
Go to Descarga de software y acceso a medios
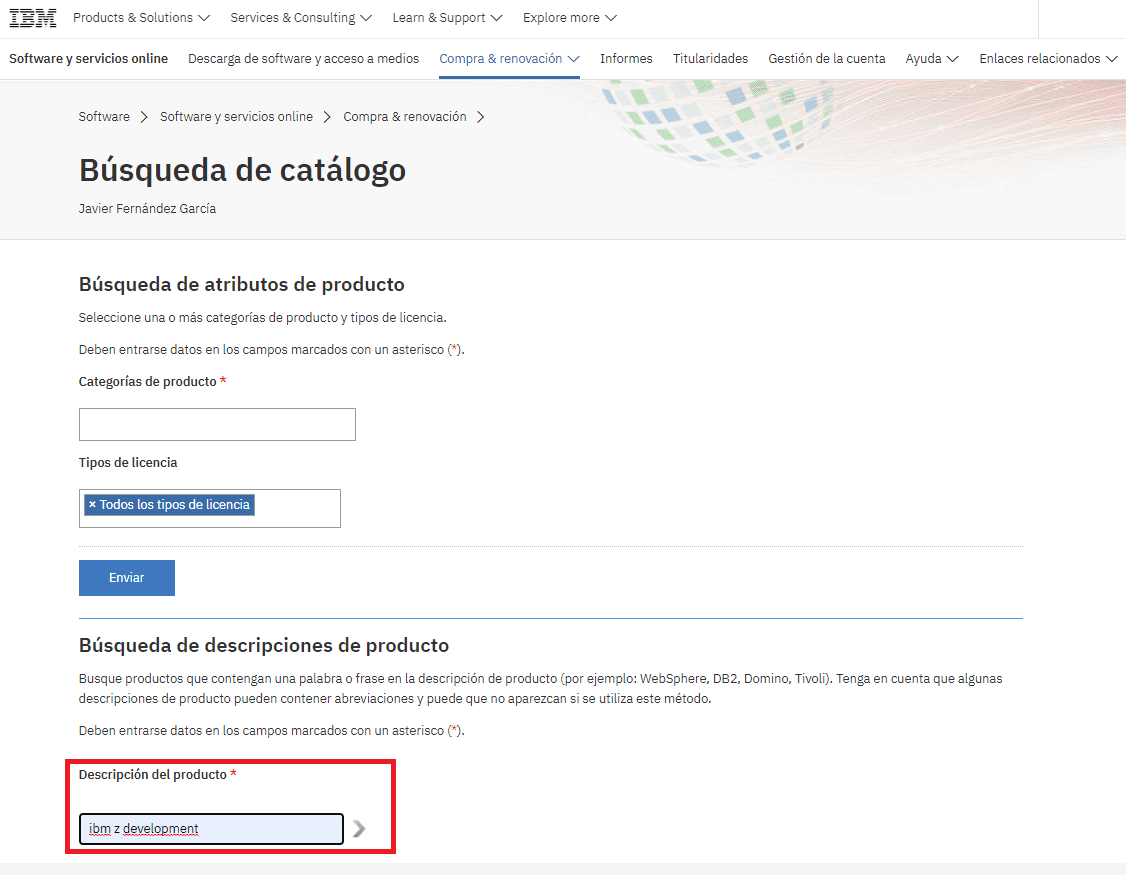click(303, 59)
